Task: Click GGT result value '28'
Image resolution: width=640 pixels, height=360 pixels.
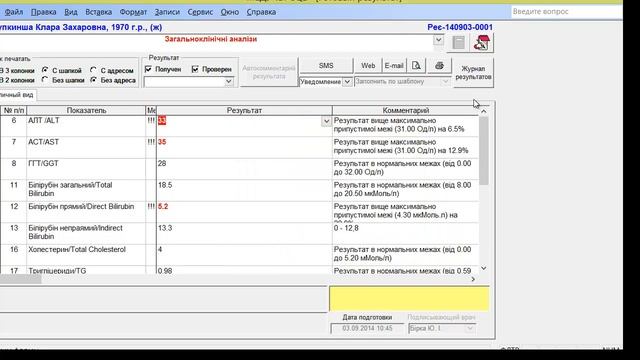Action: click(x=162, y=163)
